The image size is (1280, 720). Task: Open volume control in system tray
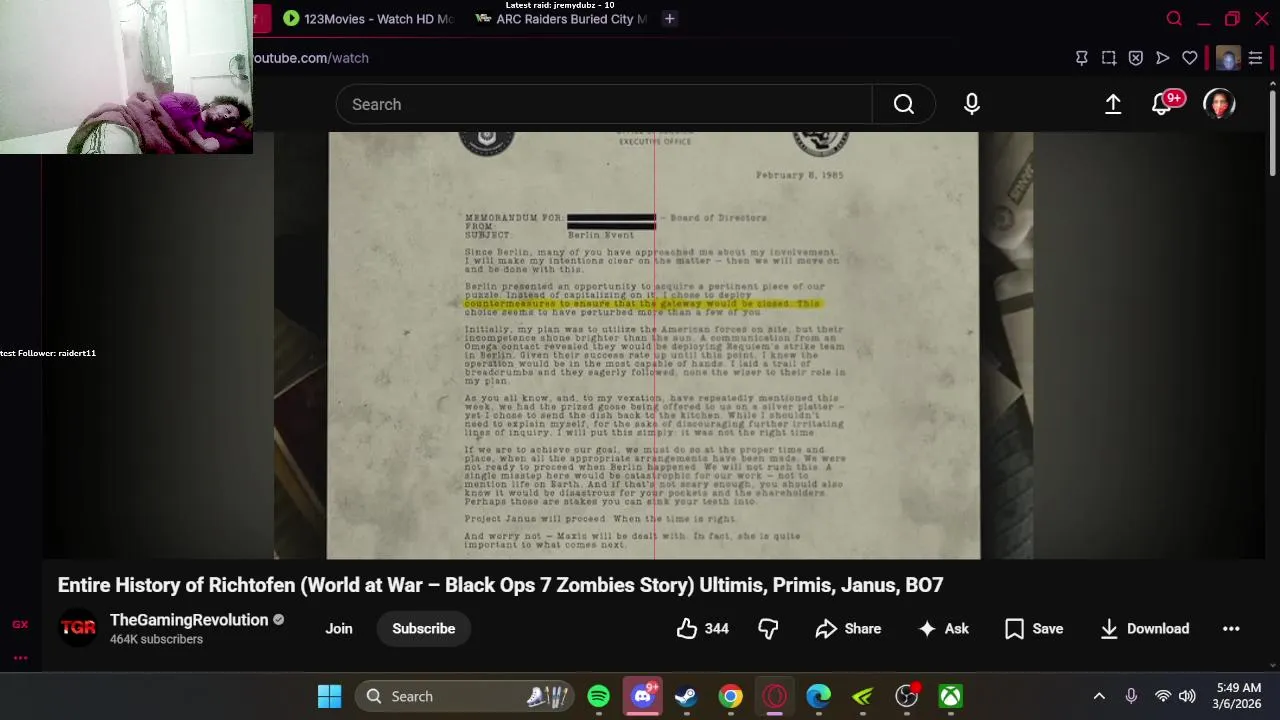tap(1187, 696)
